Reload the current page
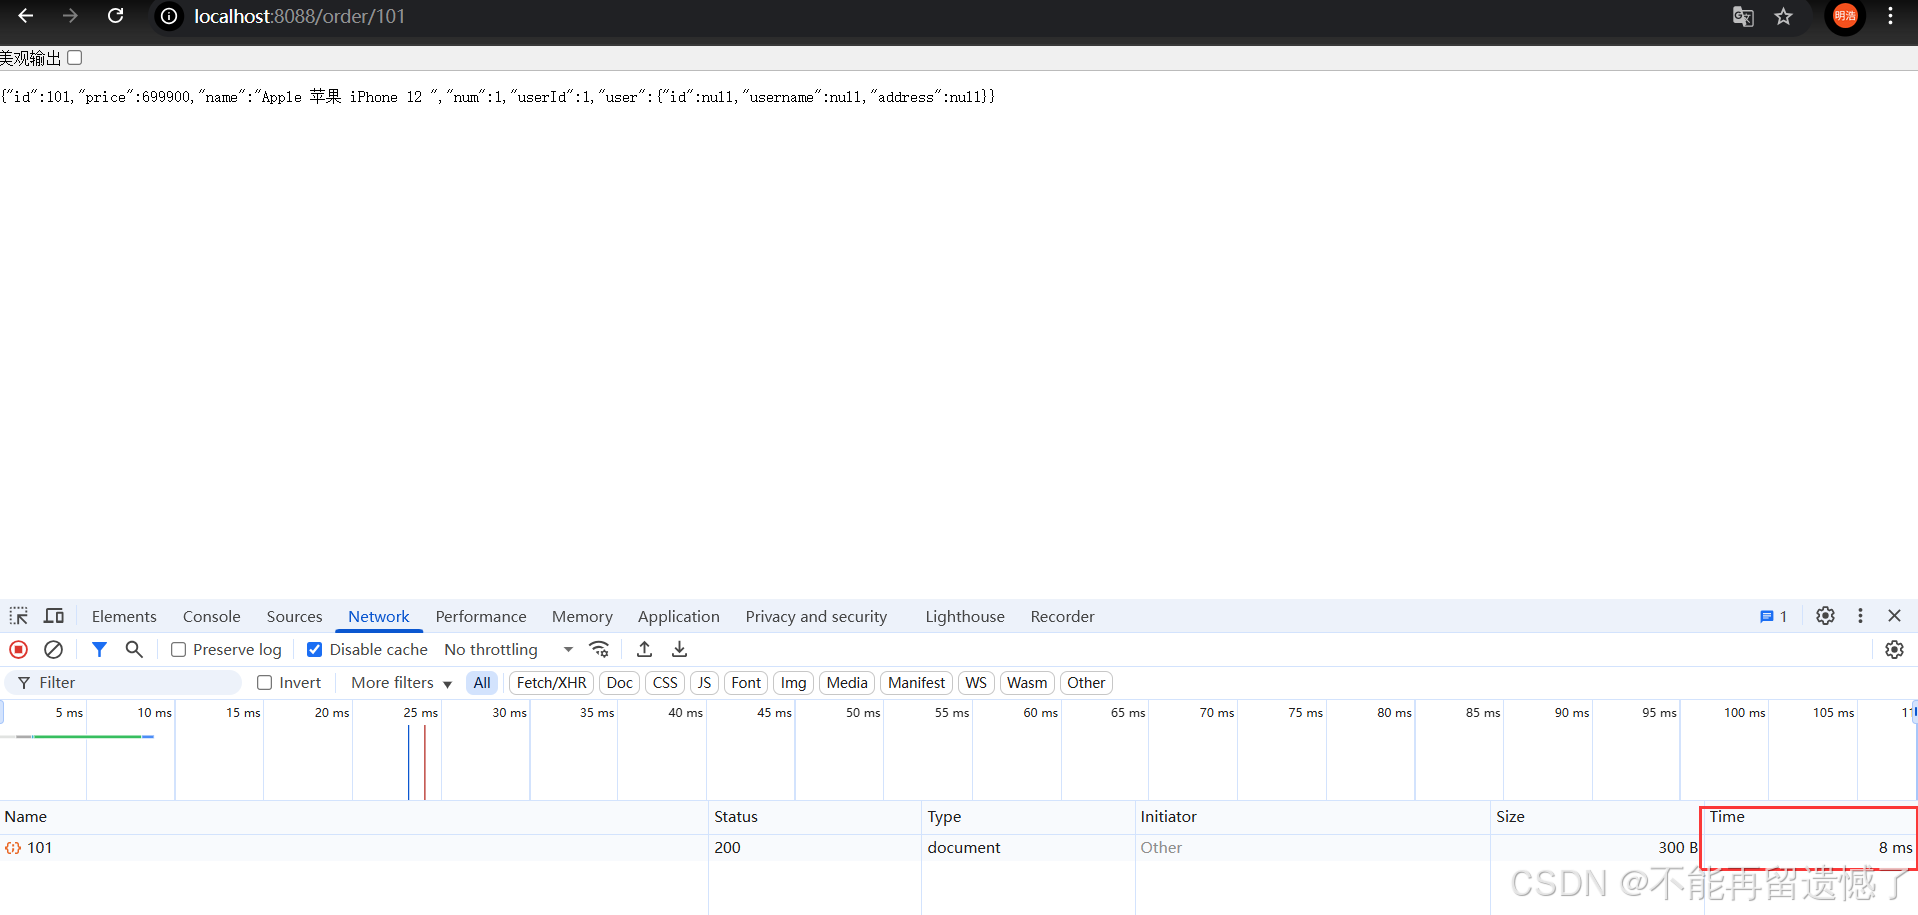Image resolution: width=1918 pixels, height=915 pixels. (116, 16)
